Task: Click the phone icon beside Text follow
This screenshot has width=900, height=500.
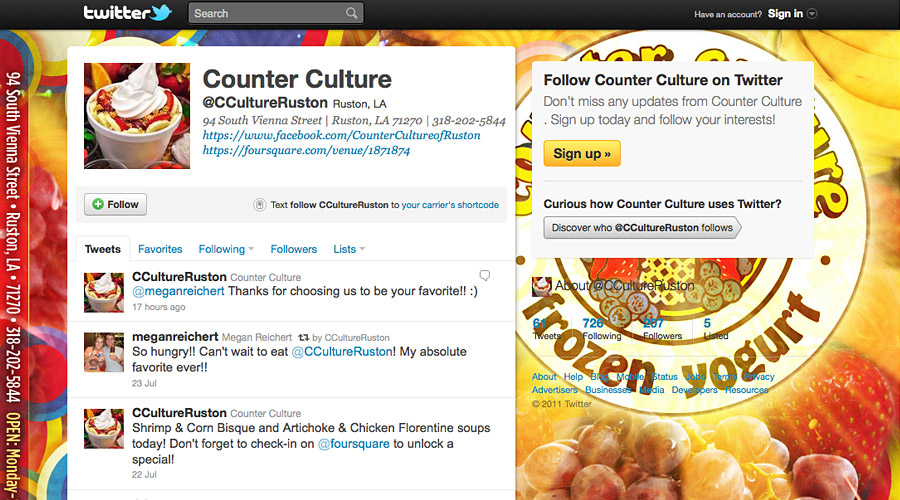Action: pos(259,205)
